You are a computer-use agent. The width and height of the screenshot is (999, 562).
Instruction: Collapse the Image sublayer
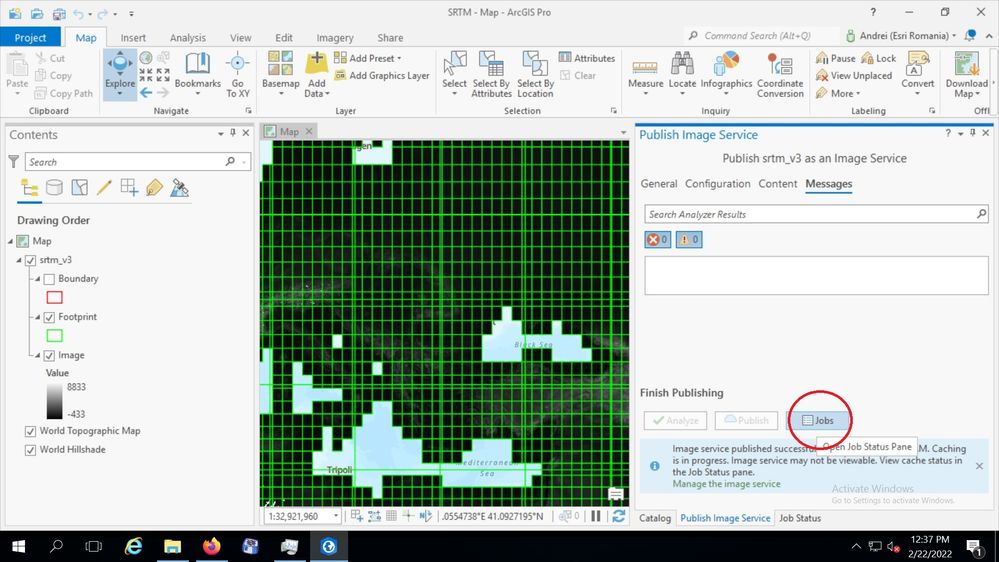(x=38, y=356)
